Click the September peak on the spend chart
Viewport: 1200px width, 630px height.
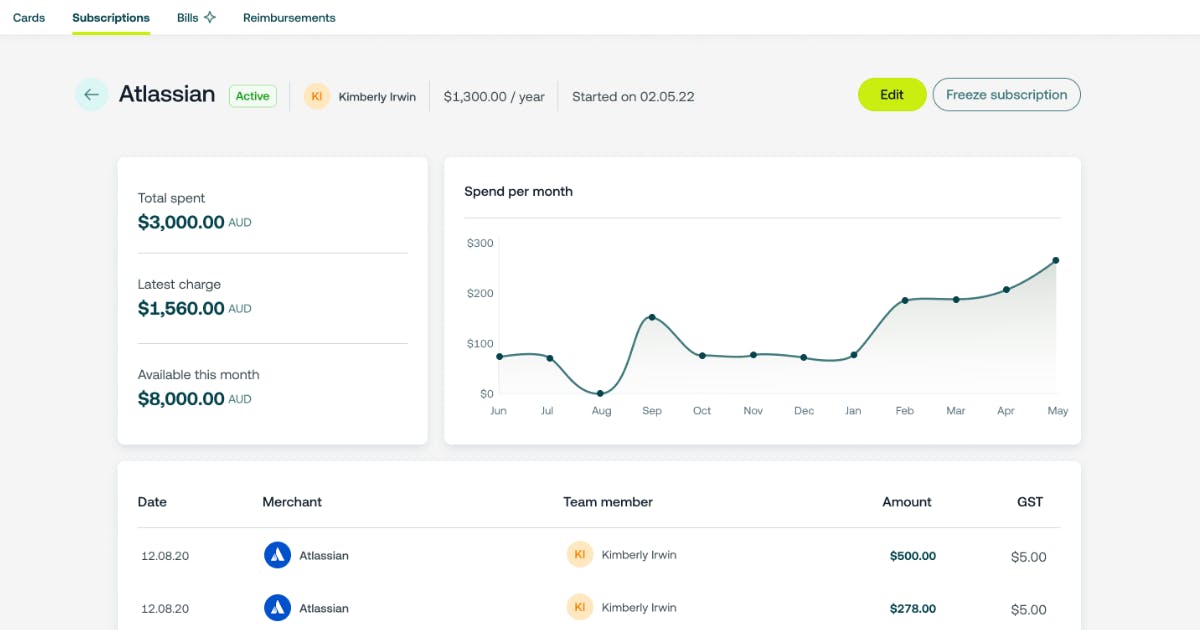tap(651, 317)
